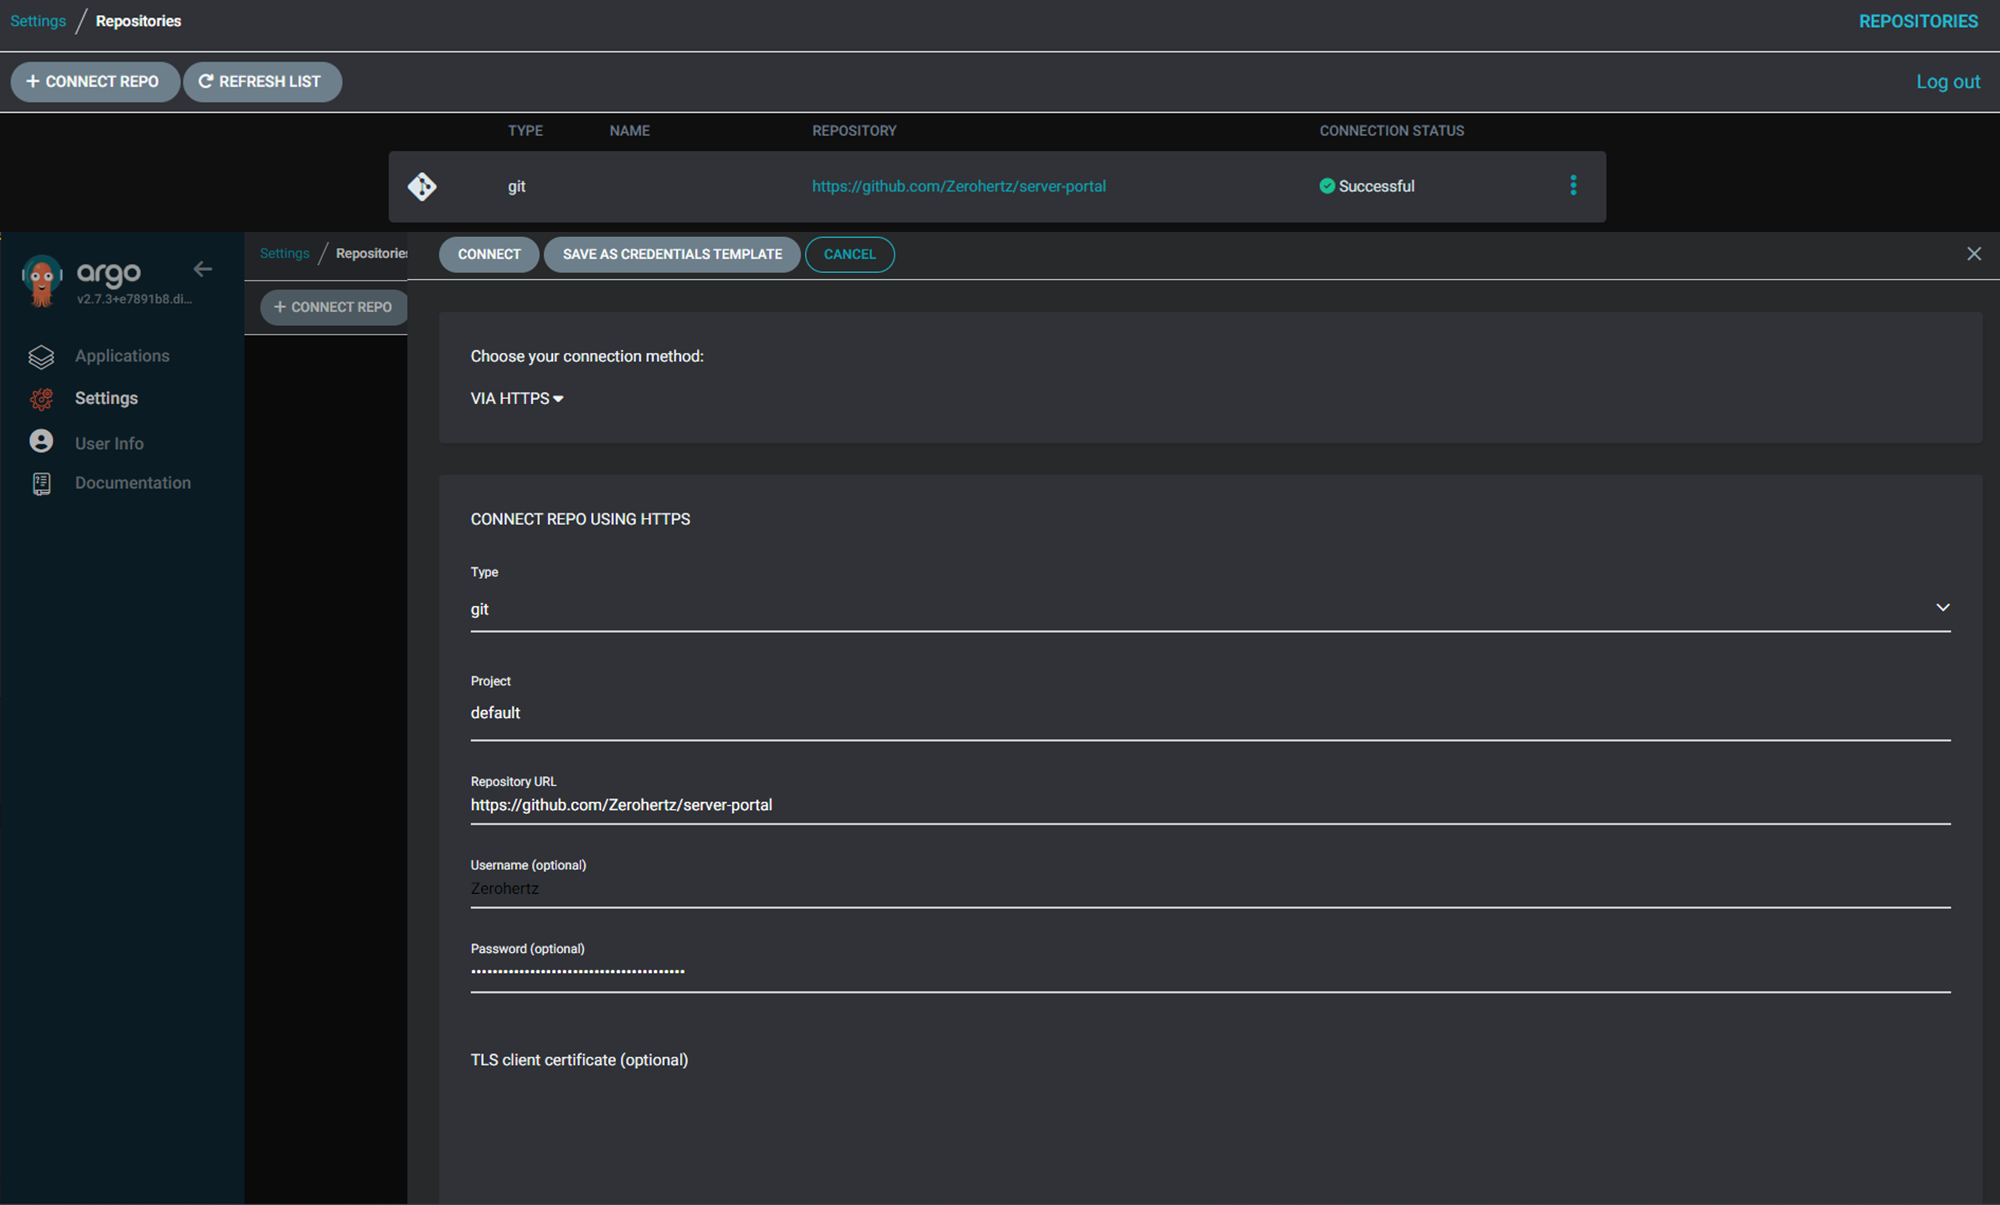Close the connect repo panel with X
The image size is (2000, 1205).
click(x=1974, y=254)
